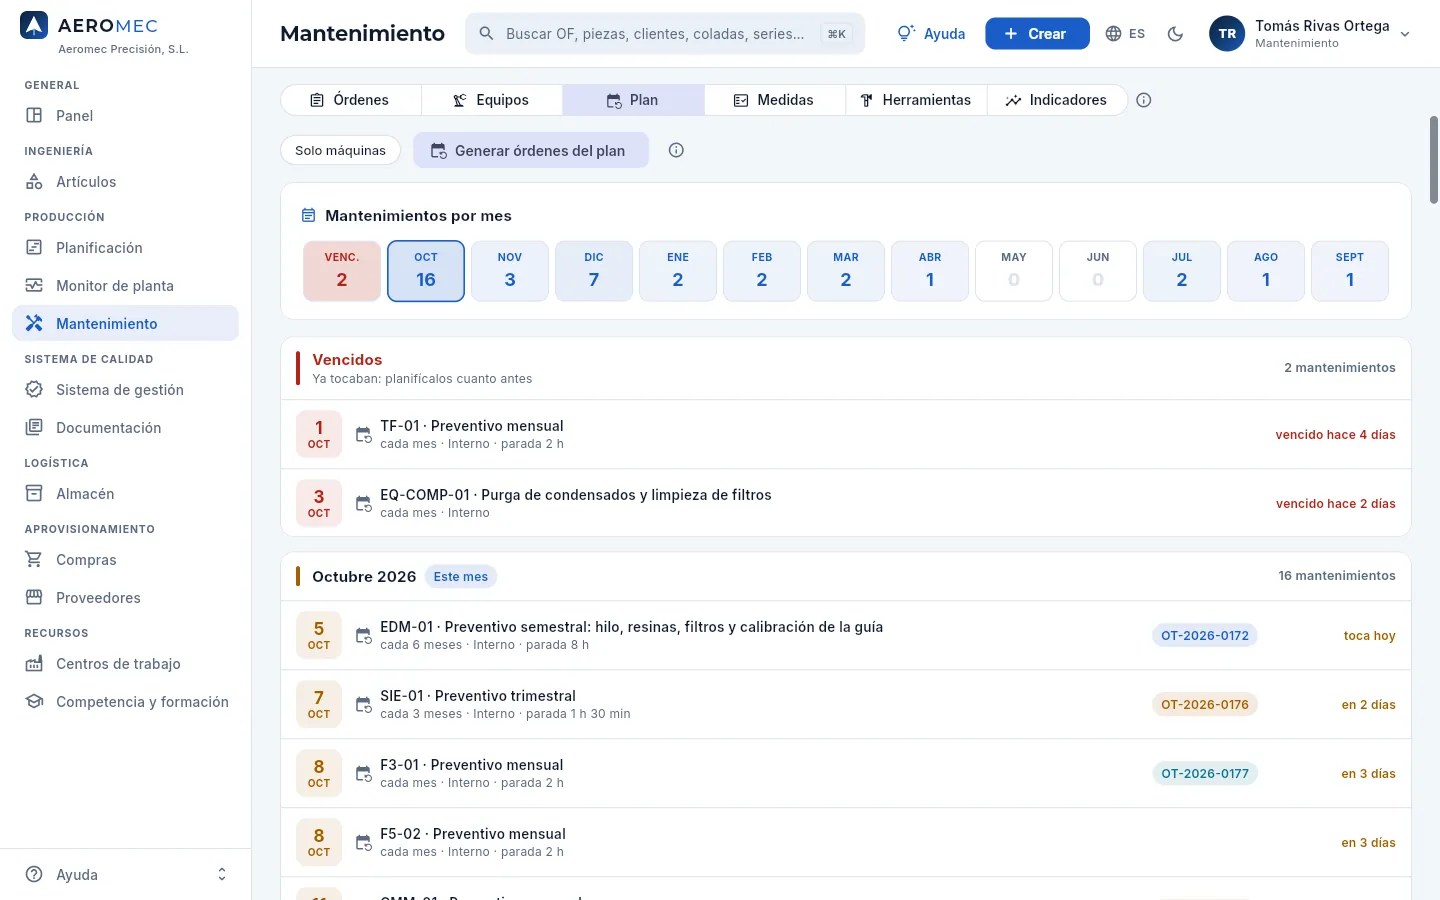Click Competencia y formación graduation icon

[34, 702]
